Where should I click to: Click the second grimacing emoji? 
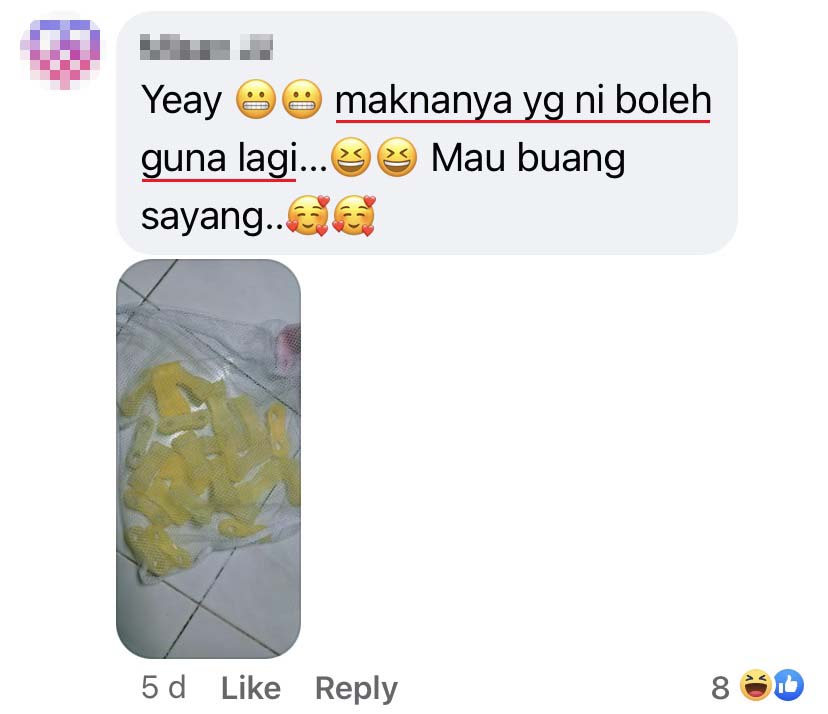coord(302,99)
